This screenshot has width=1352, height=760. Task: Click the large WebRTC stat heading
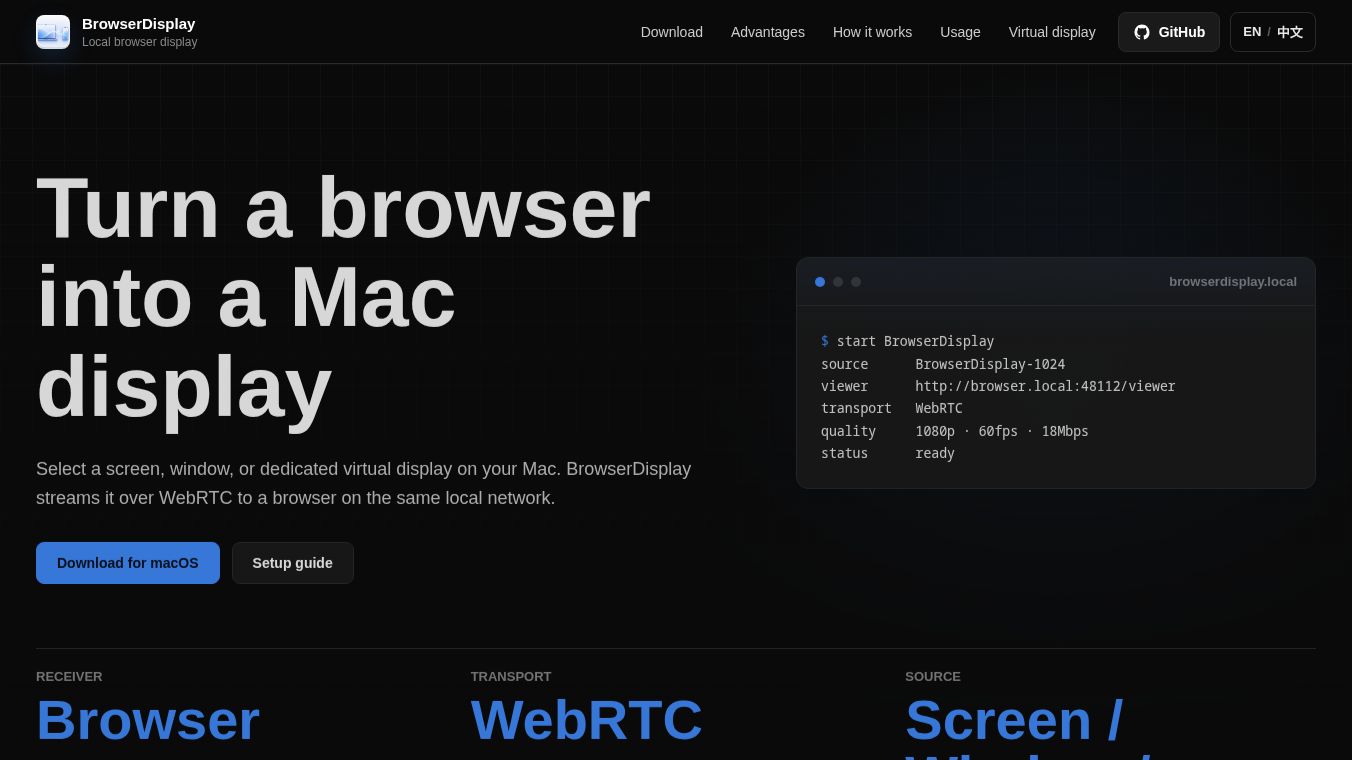[x=587, y=720]
